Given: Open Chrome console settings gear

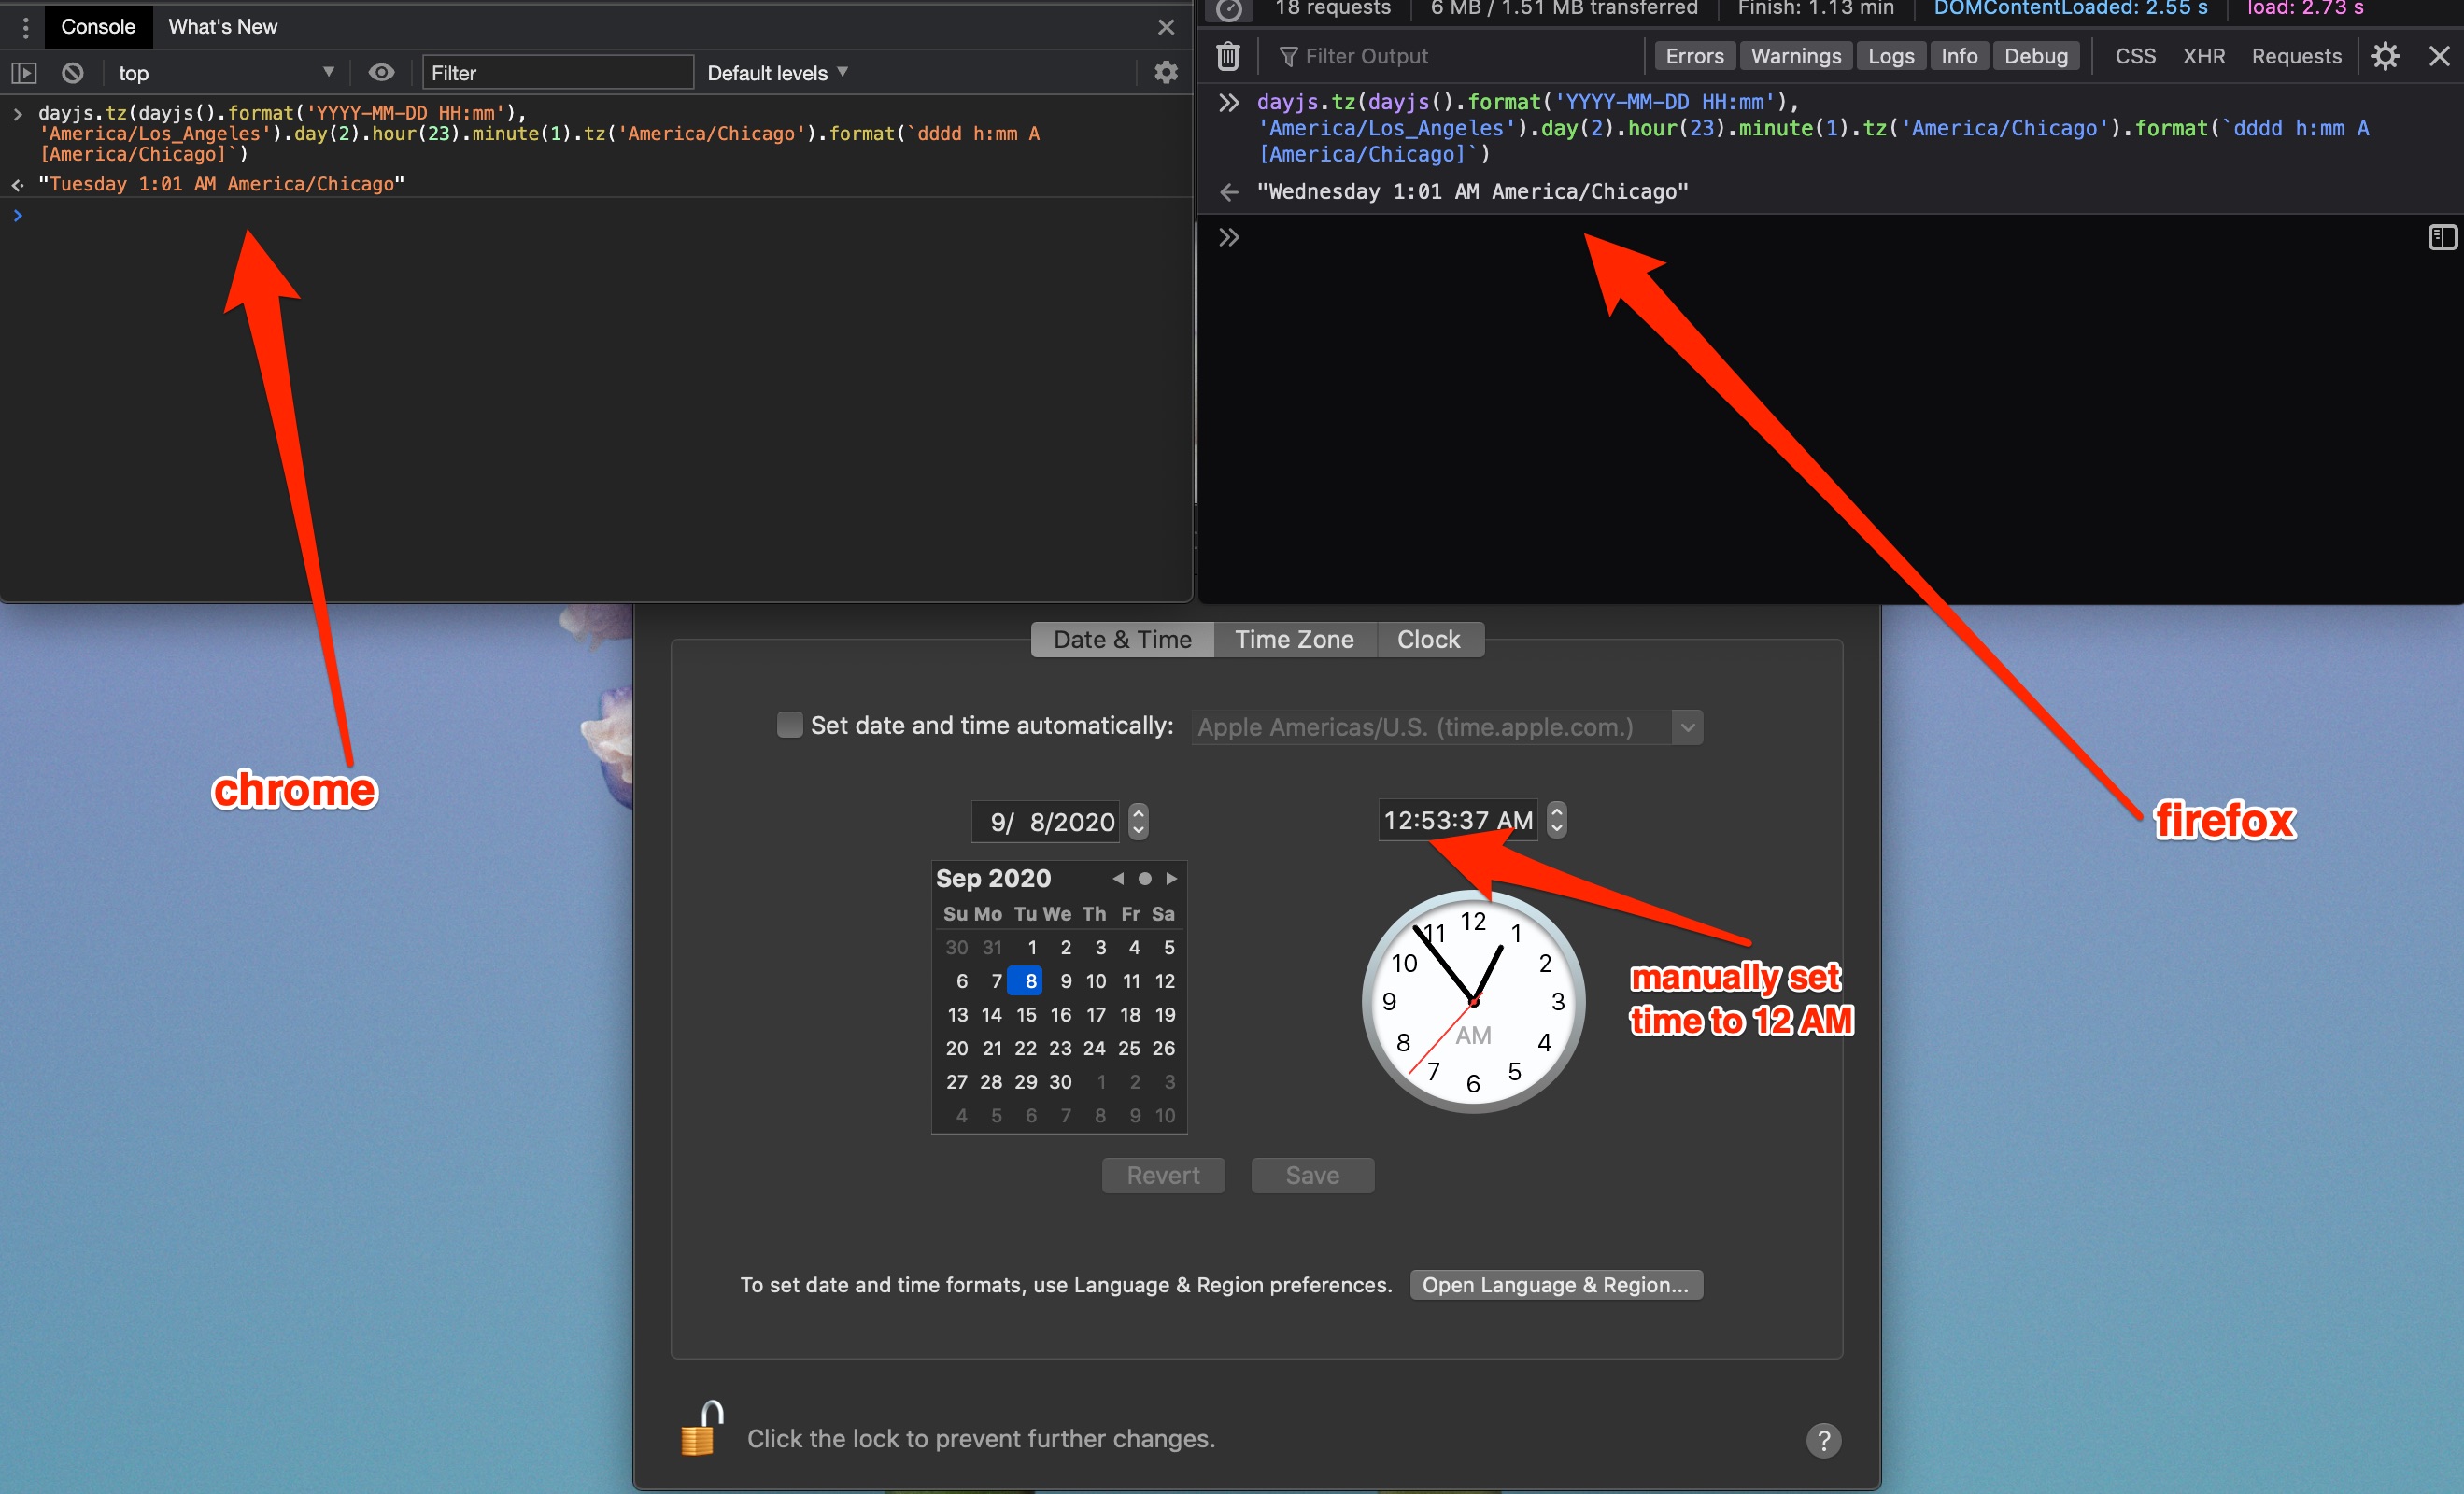Looking at the screenshot, I should (x=1165, y=72).
